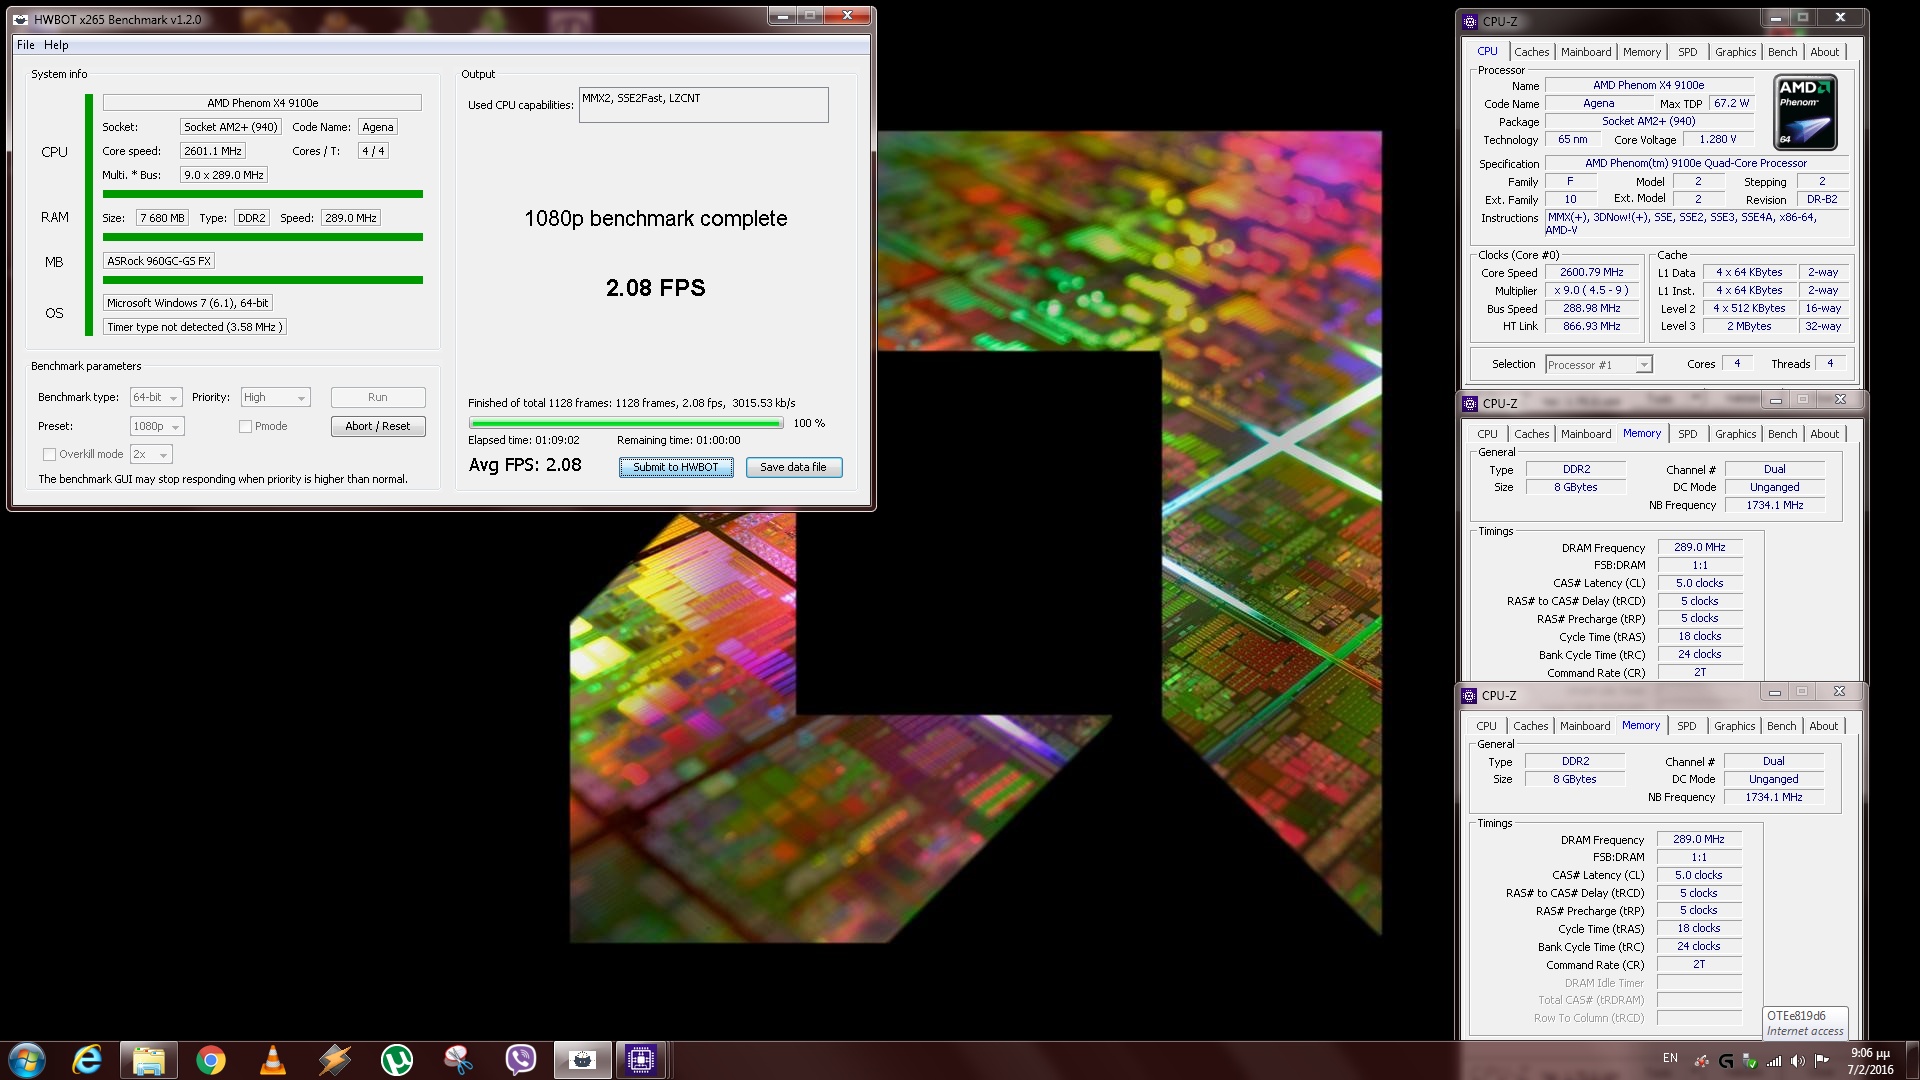
Task: Open Windows Explorer folder taskbar icon
Action: click(x=149, y=1059)
